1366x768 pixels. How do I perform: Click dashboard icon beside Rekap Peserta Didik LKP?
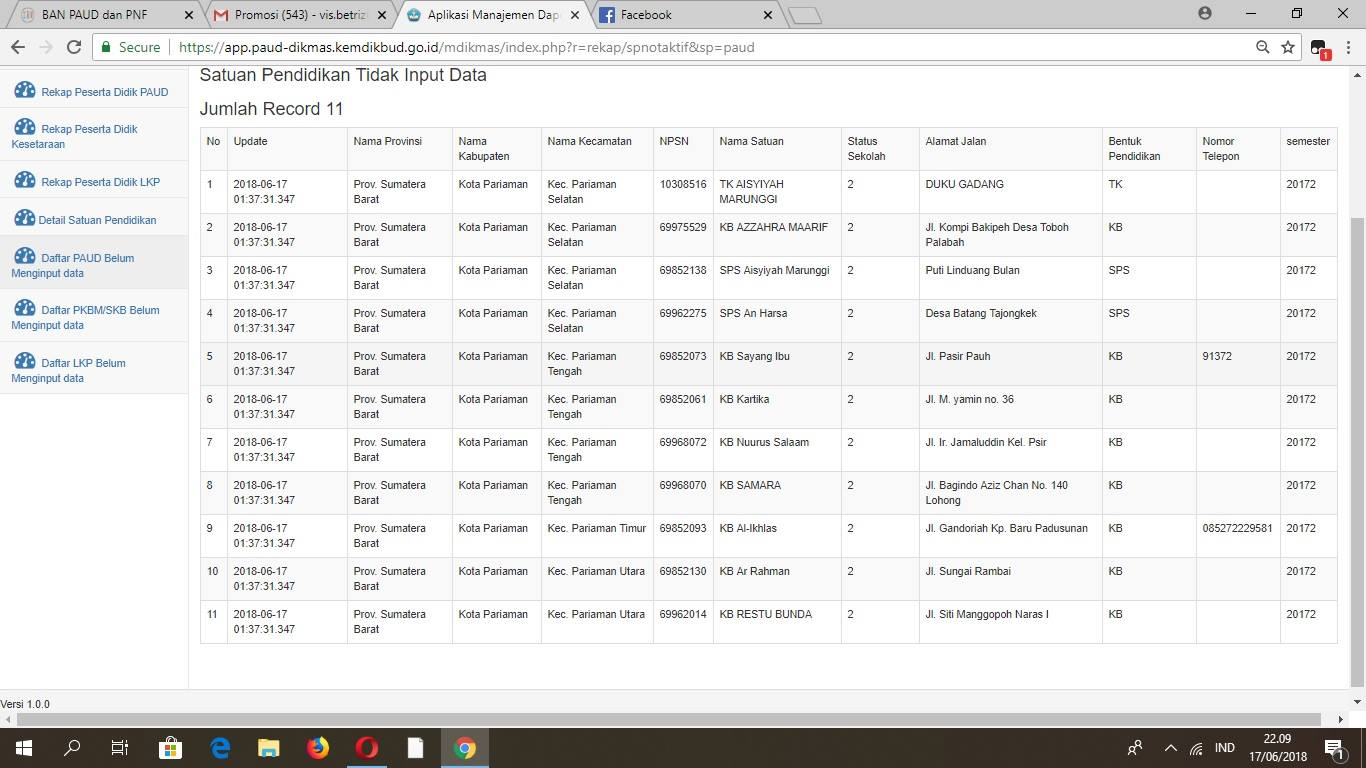pyautogui.click(x=24, y=180)
